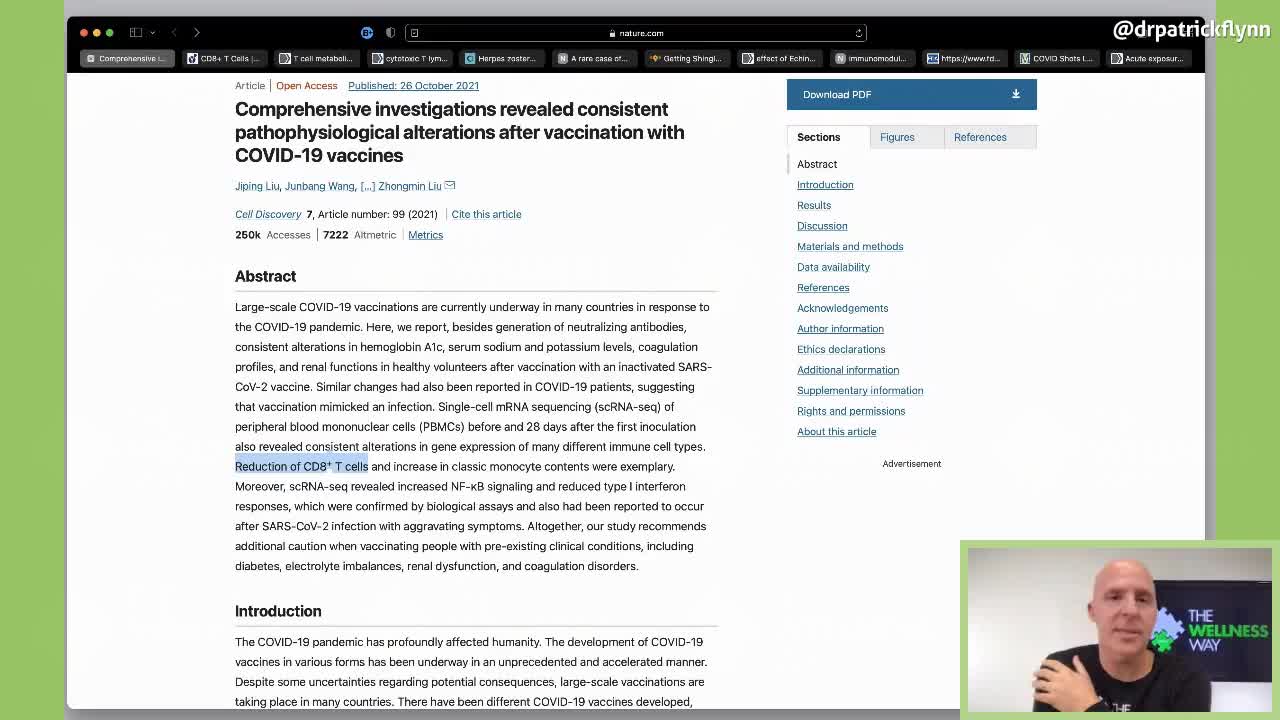Image resolution: width=1280 pixels, height=720 pixels.
Task: Go back with the back arrow
Action: 174,33
